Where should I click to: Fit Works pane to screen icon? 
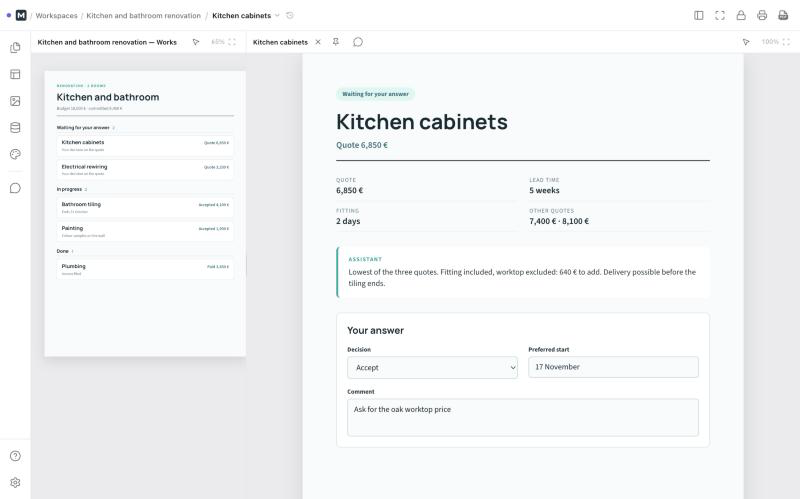(x=232, y=42)
